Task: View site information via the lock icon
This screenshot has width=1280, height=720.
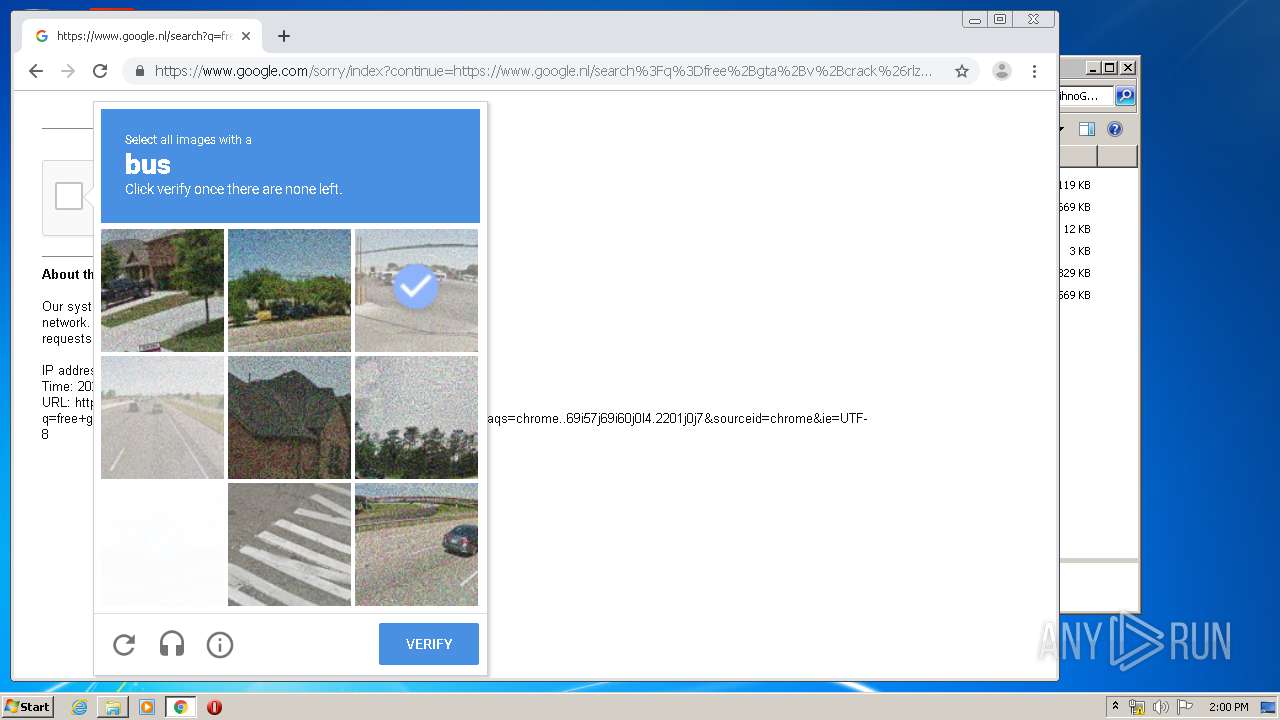Action: [x=140, y=71]
